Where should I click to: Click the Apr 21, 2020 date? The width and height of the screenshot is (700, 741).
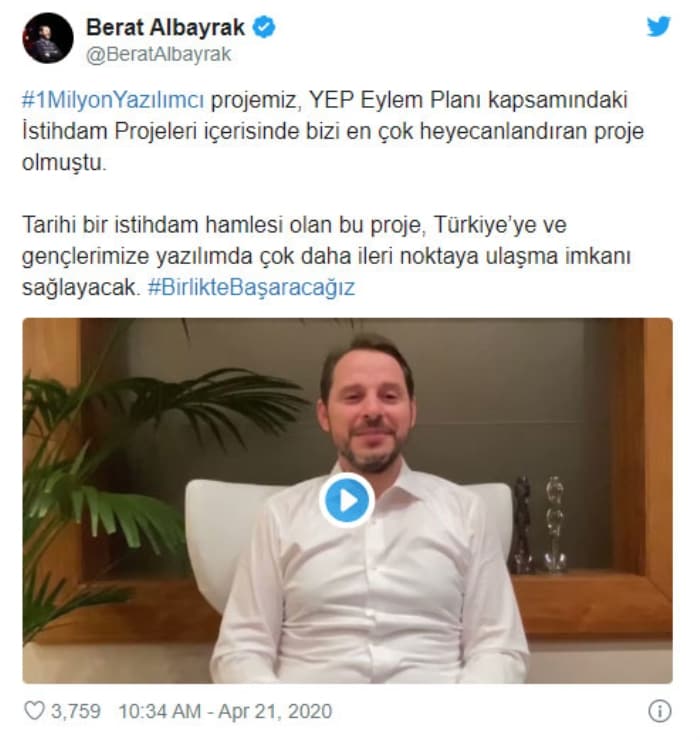pos(275,711)
